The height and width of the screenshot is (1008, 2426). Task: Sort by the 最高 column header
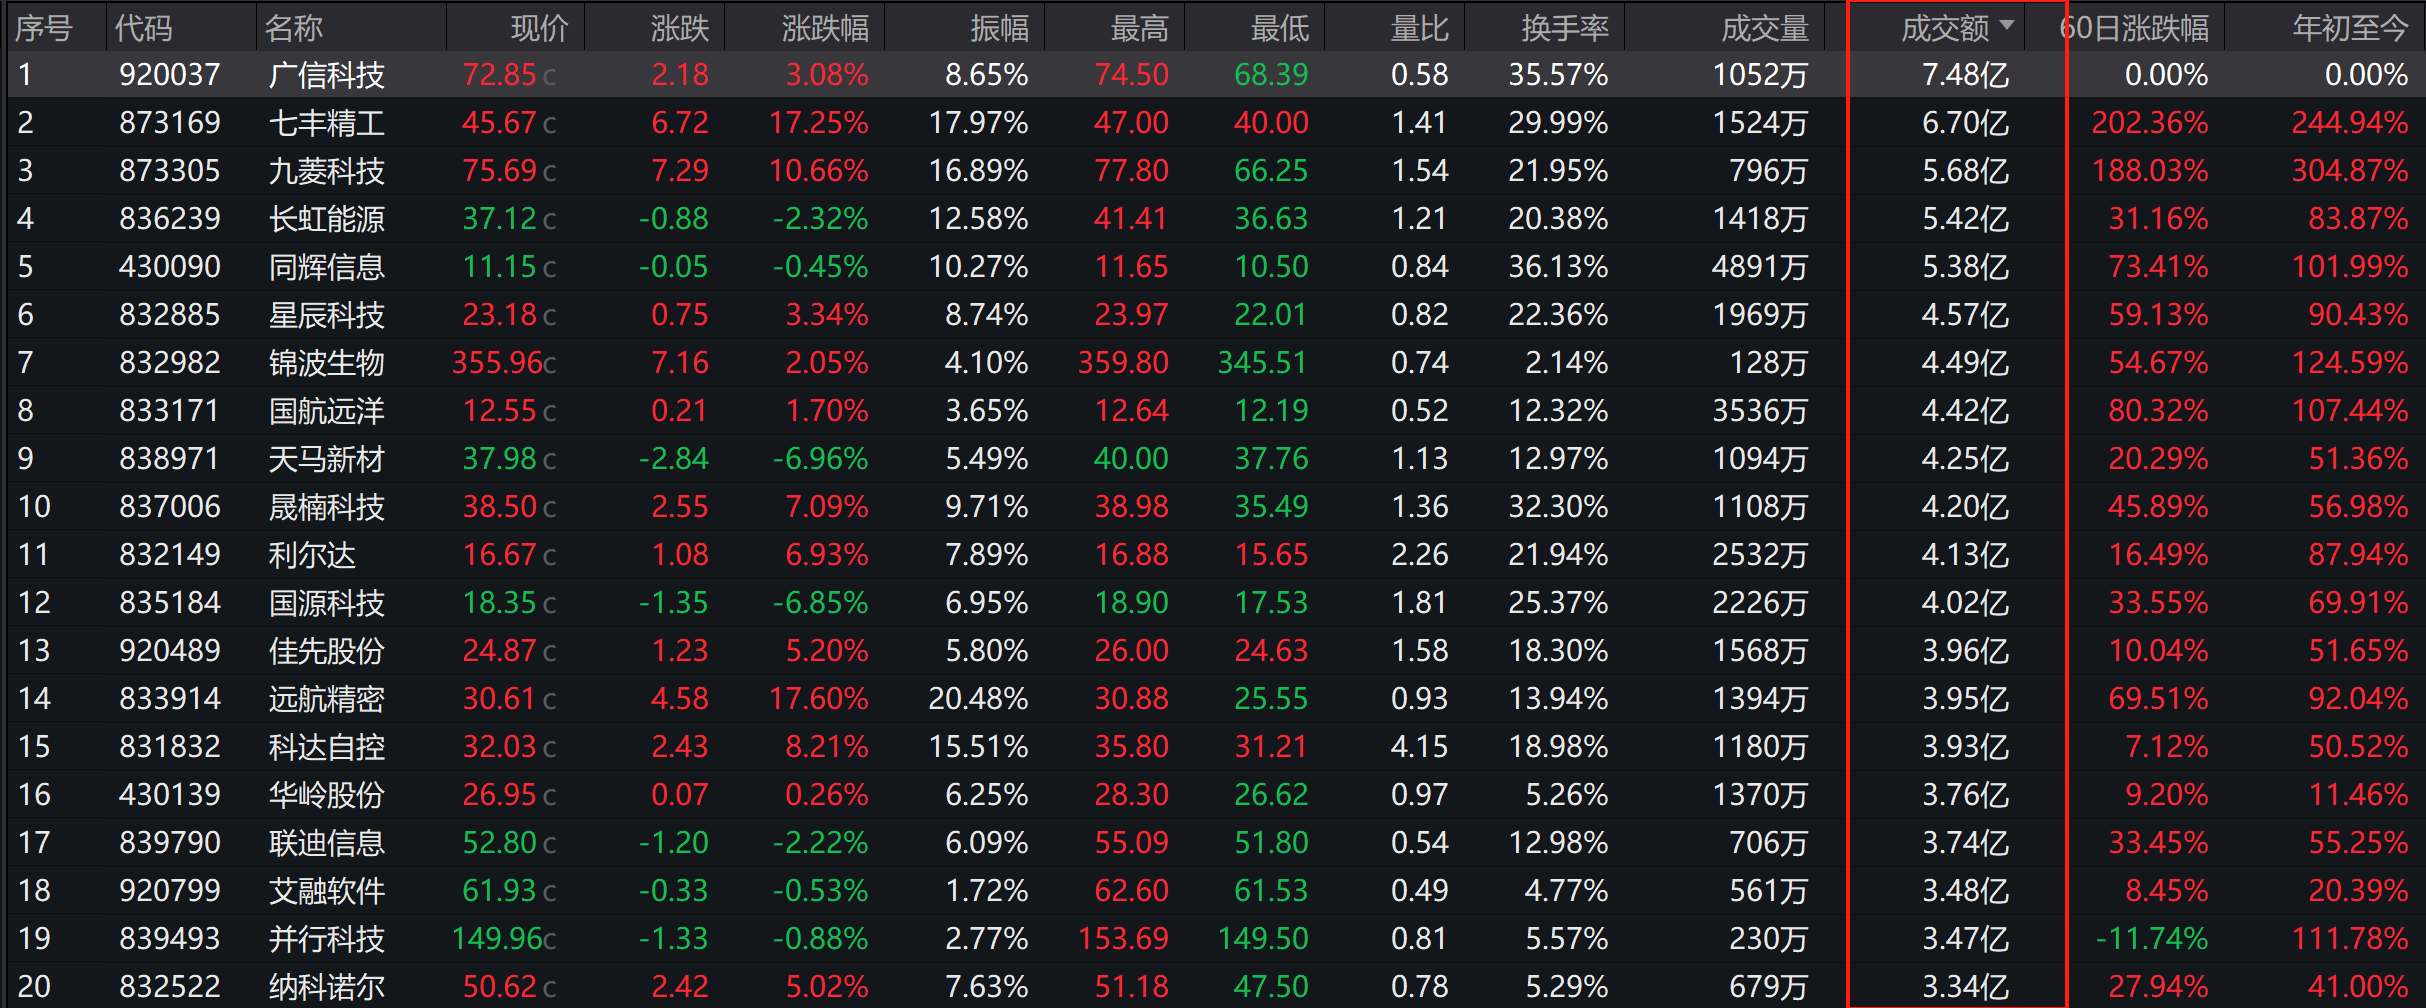tap(1140, 28)
